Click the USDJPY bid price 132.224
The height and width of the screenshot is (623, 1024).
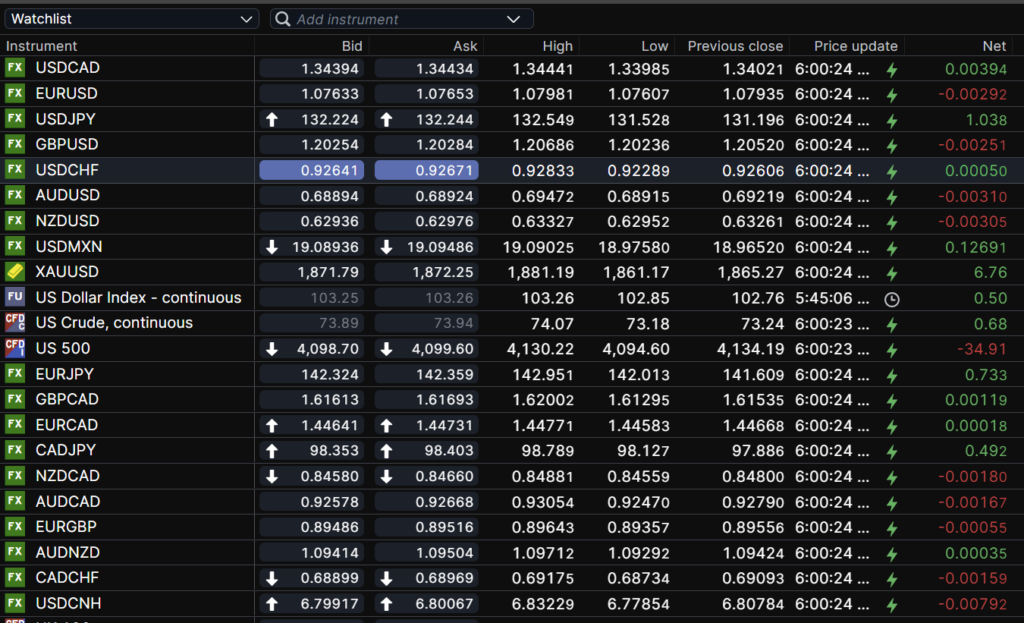tap(311, 119)
